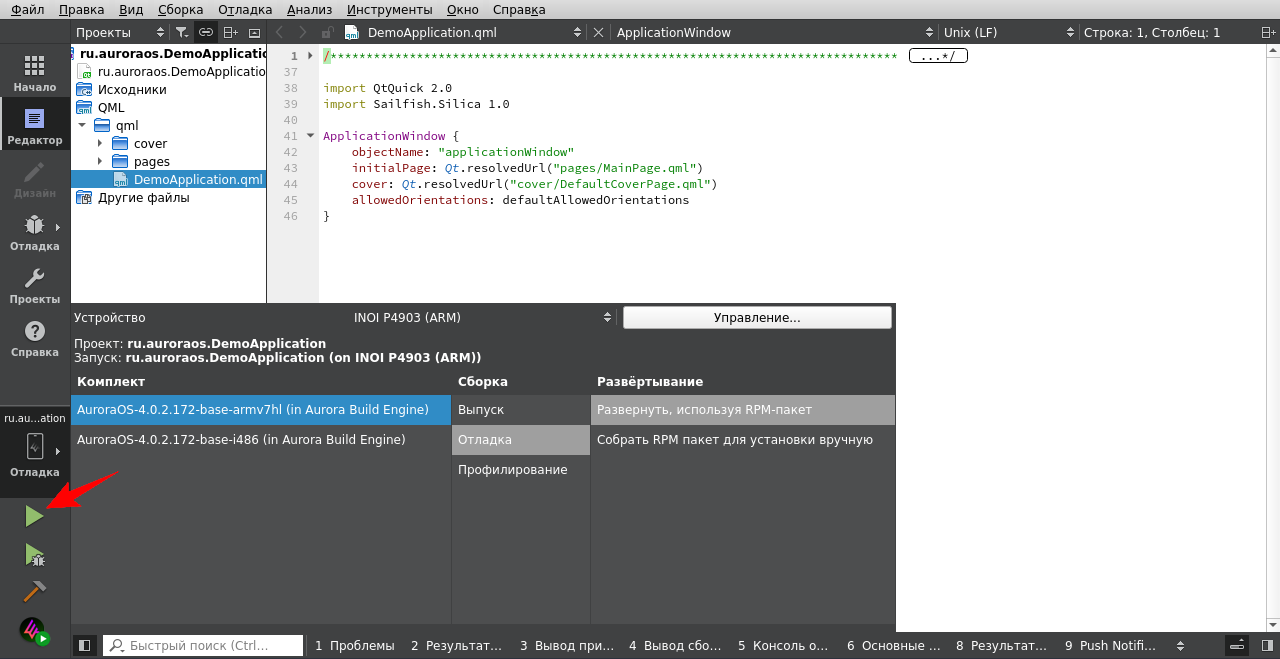Open Справка help mode
The height and width of the screenshot is (659, 1280).
(34, 339)
